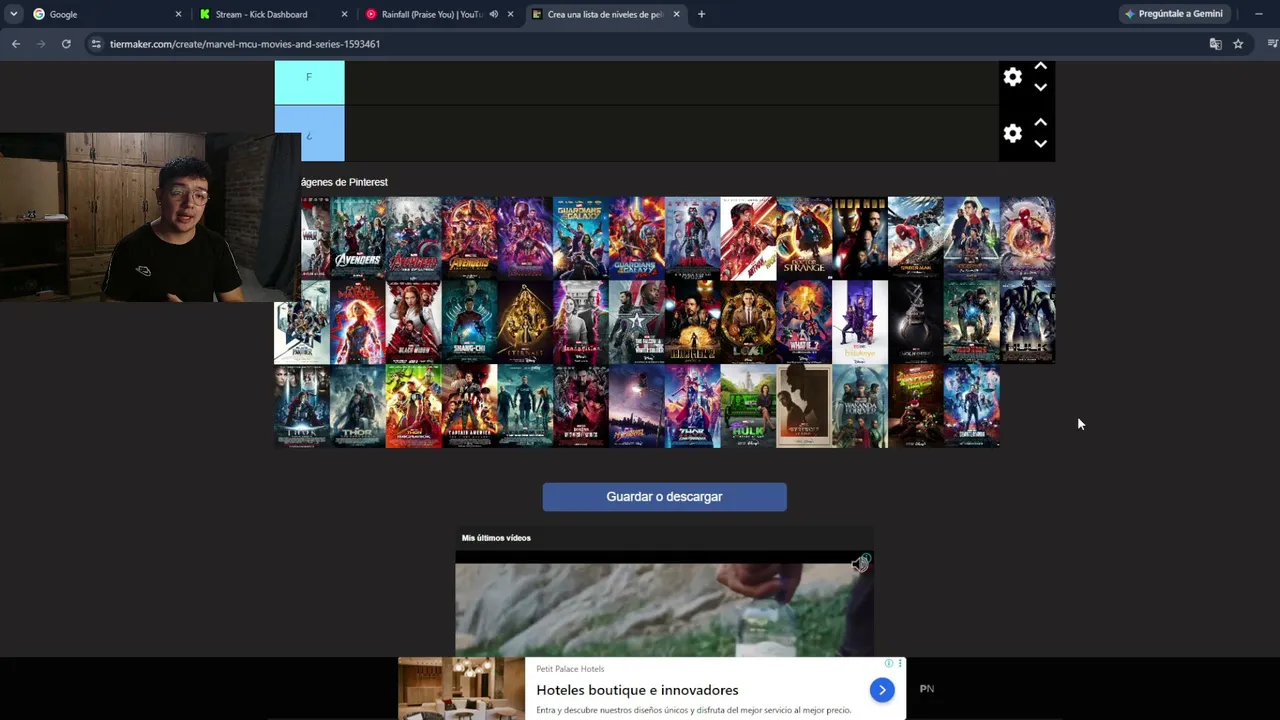This screenshot has width=1280, height=720.
Task: Open the media controls icon in toolbar
Action: (x=1272, y=44)
